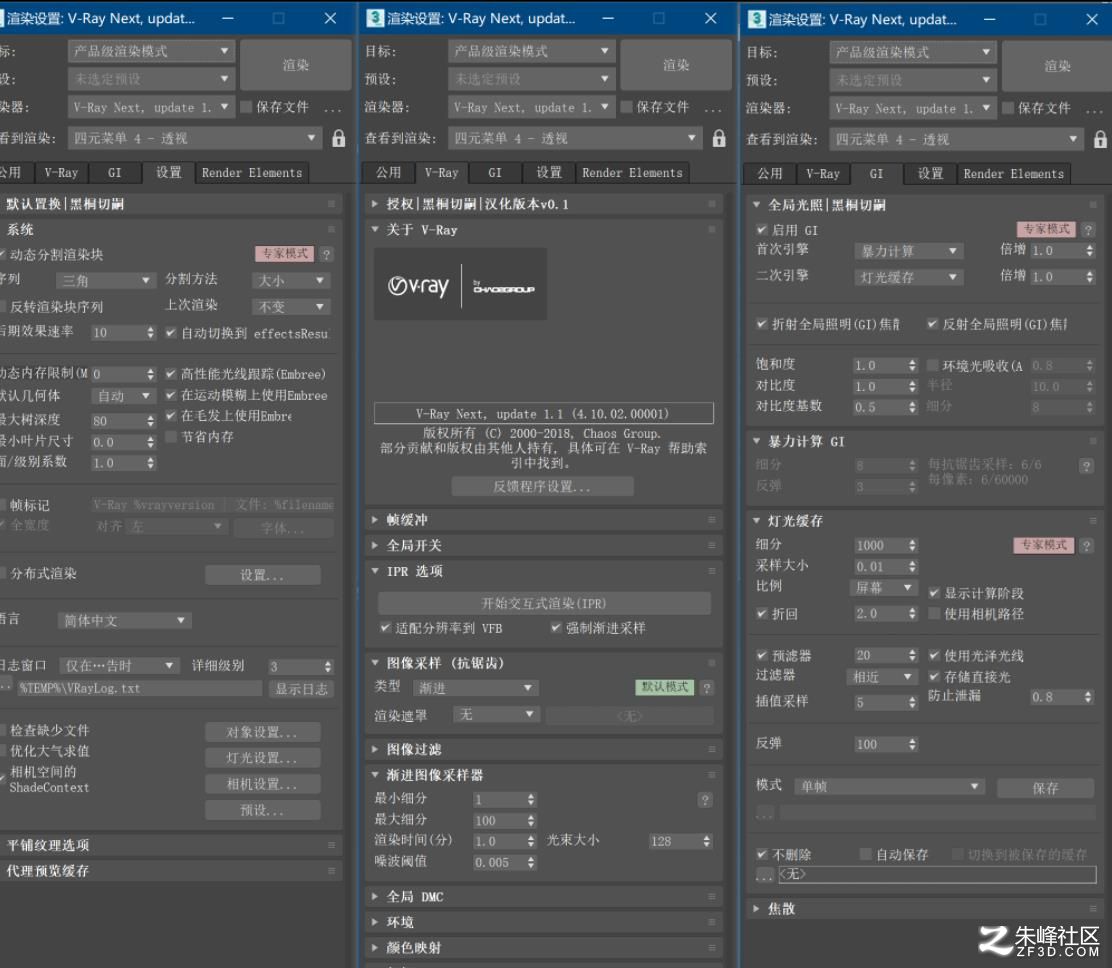Toggle 启用 GI checkbox
Screen dimensions: 1112x968
point(762,229)
